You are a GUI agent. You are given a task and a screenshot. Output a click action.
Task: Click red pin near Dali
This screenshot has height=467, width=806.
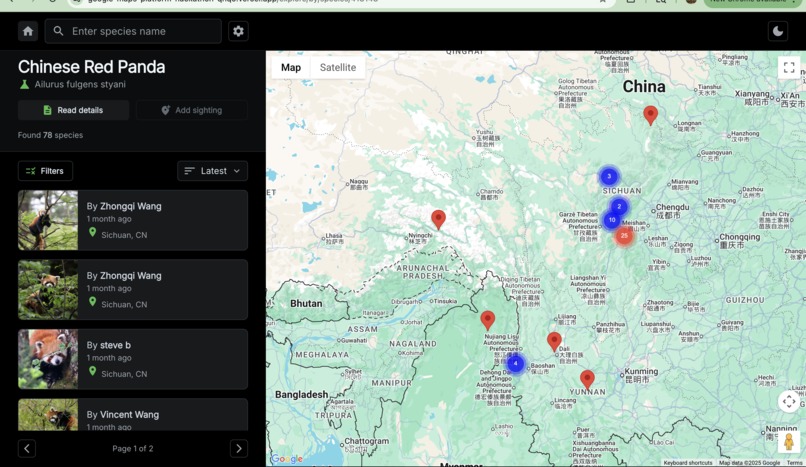[x=554, y=341]
